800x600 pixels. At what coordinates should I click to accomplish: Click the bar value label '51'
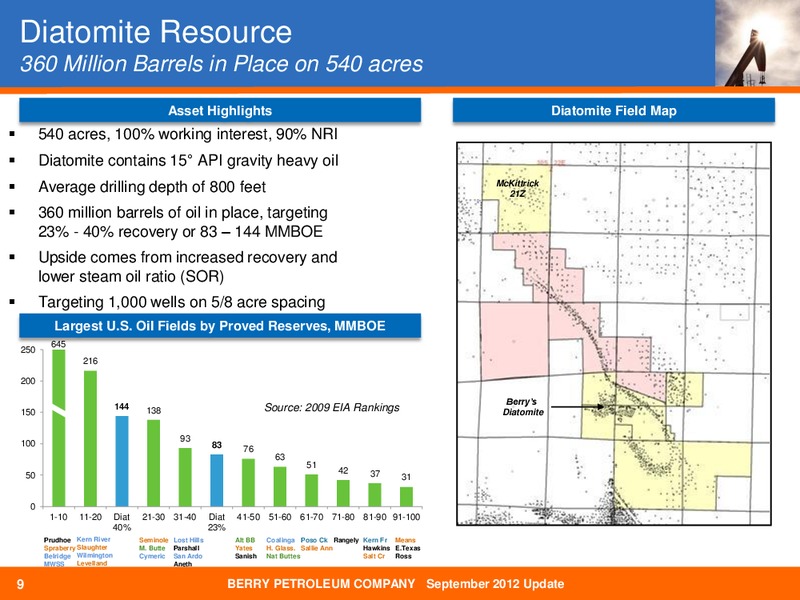click(311, 465)
